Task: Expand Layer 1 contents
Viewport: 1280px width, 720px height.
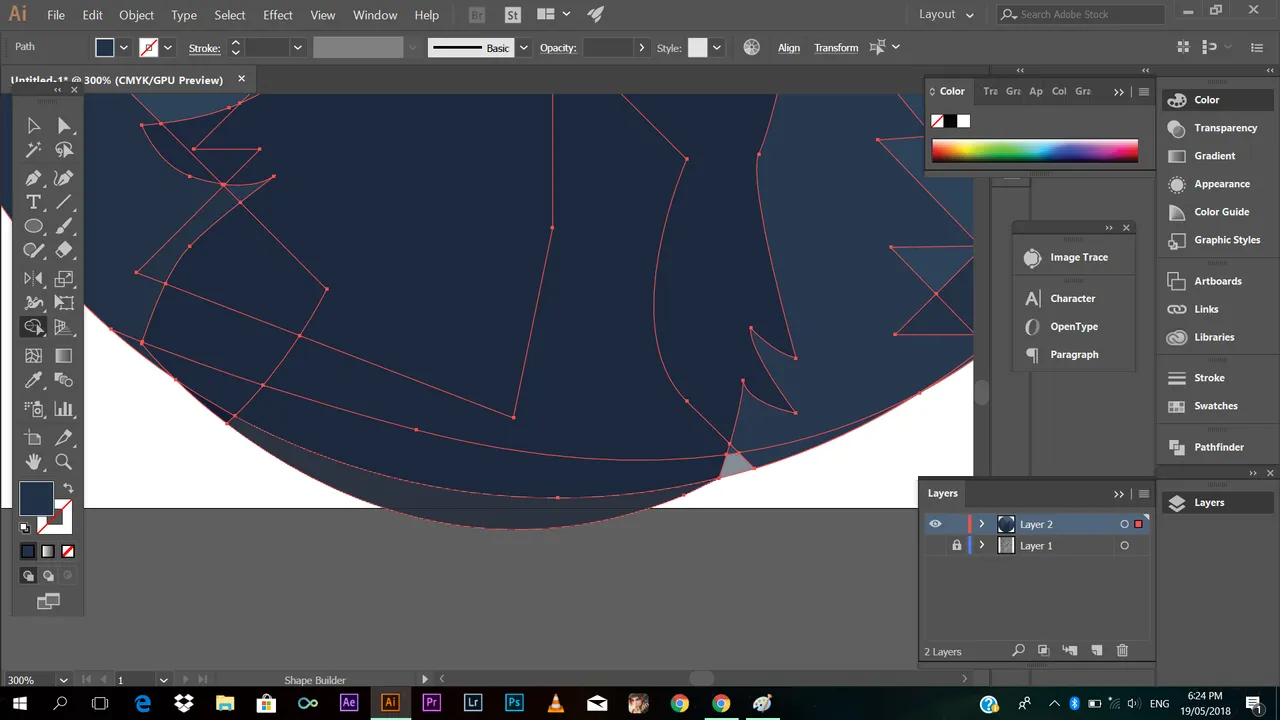Action: [x=982, y=546]
